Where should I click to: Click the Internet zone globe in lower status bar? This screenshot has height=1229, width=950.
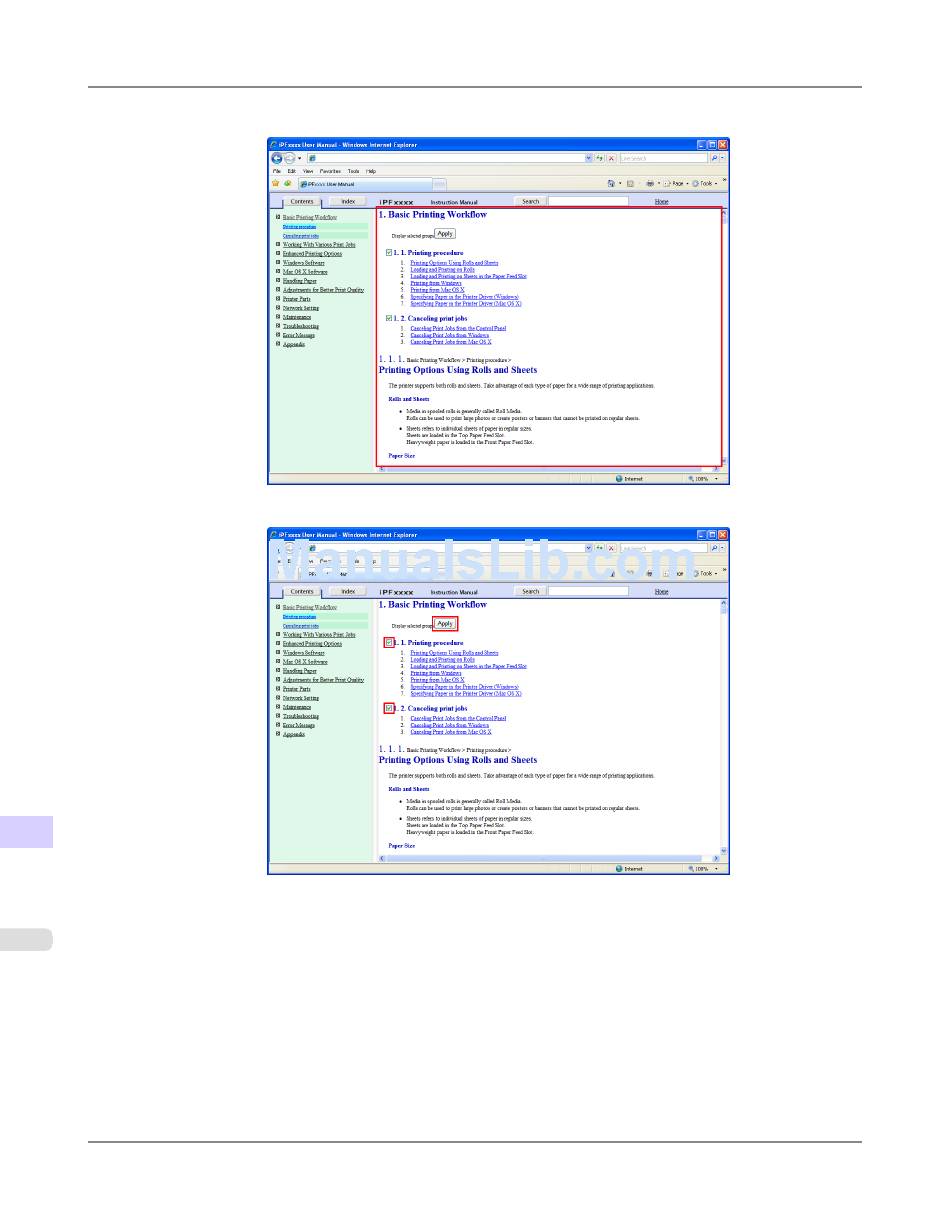[x=619, y=869]
